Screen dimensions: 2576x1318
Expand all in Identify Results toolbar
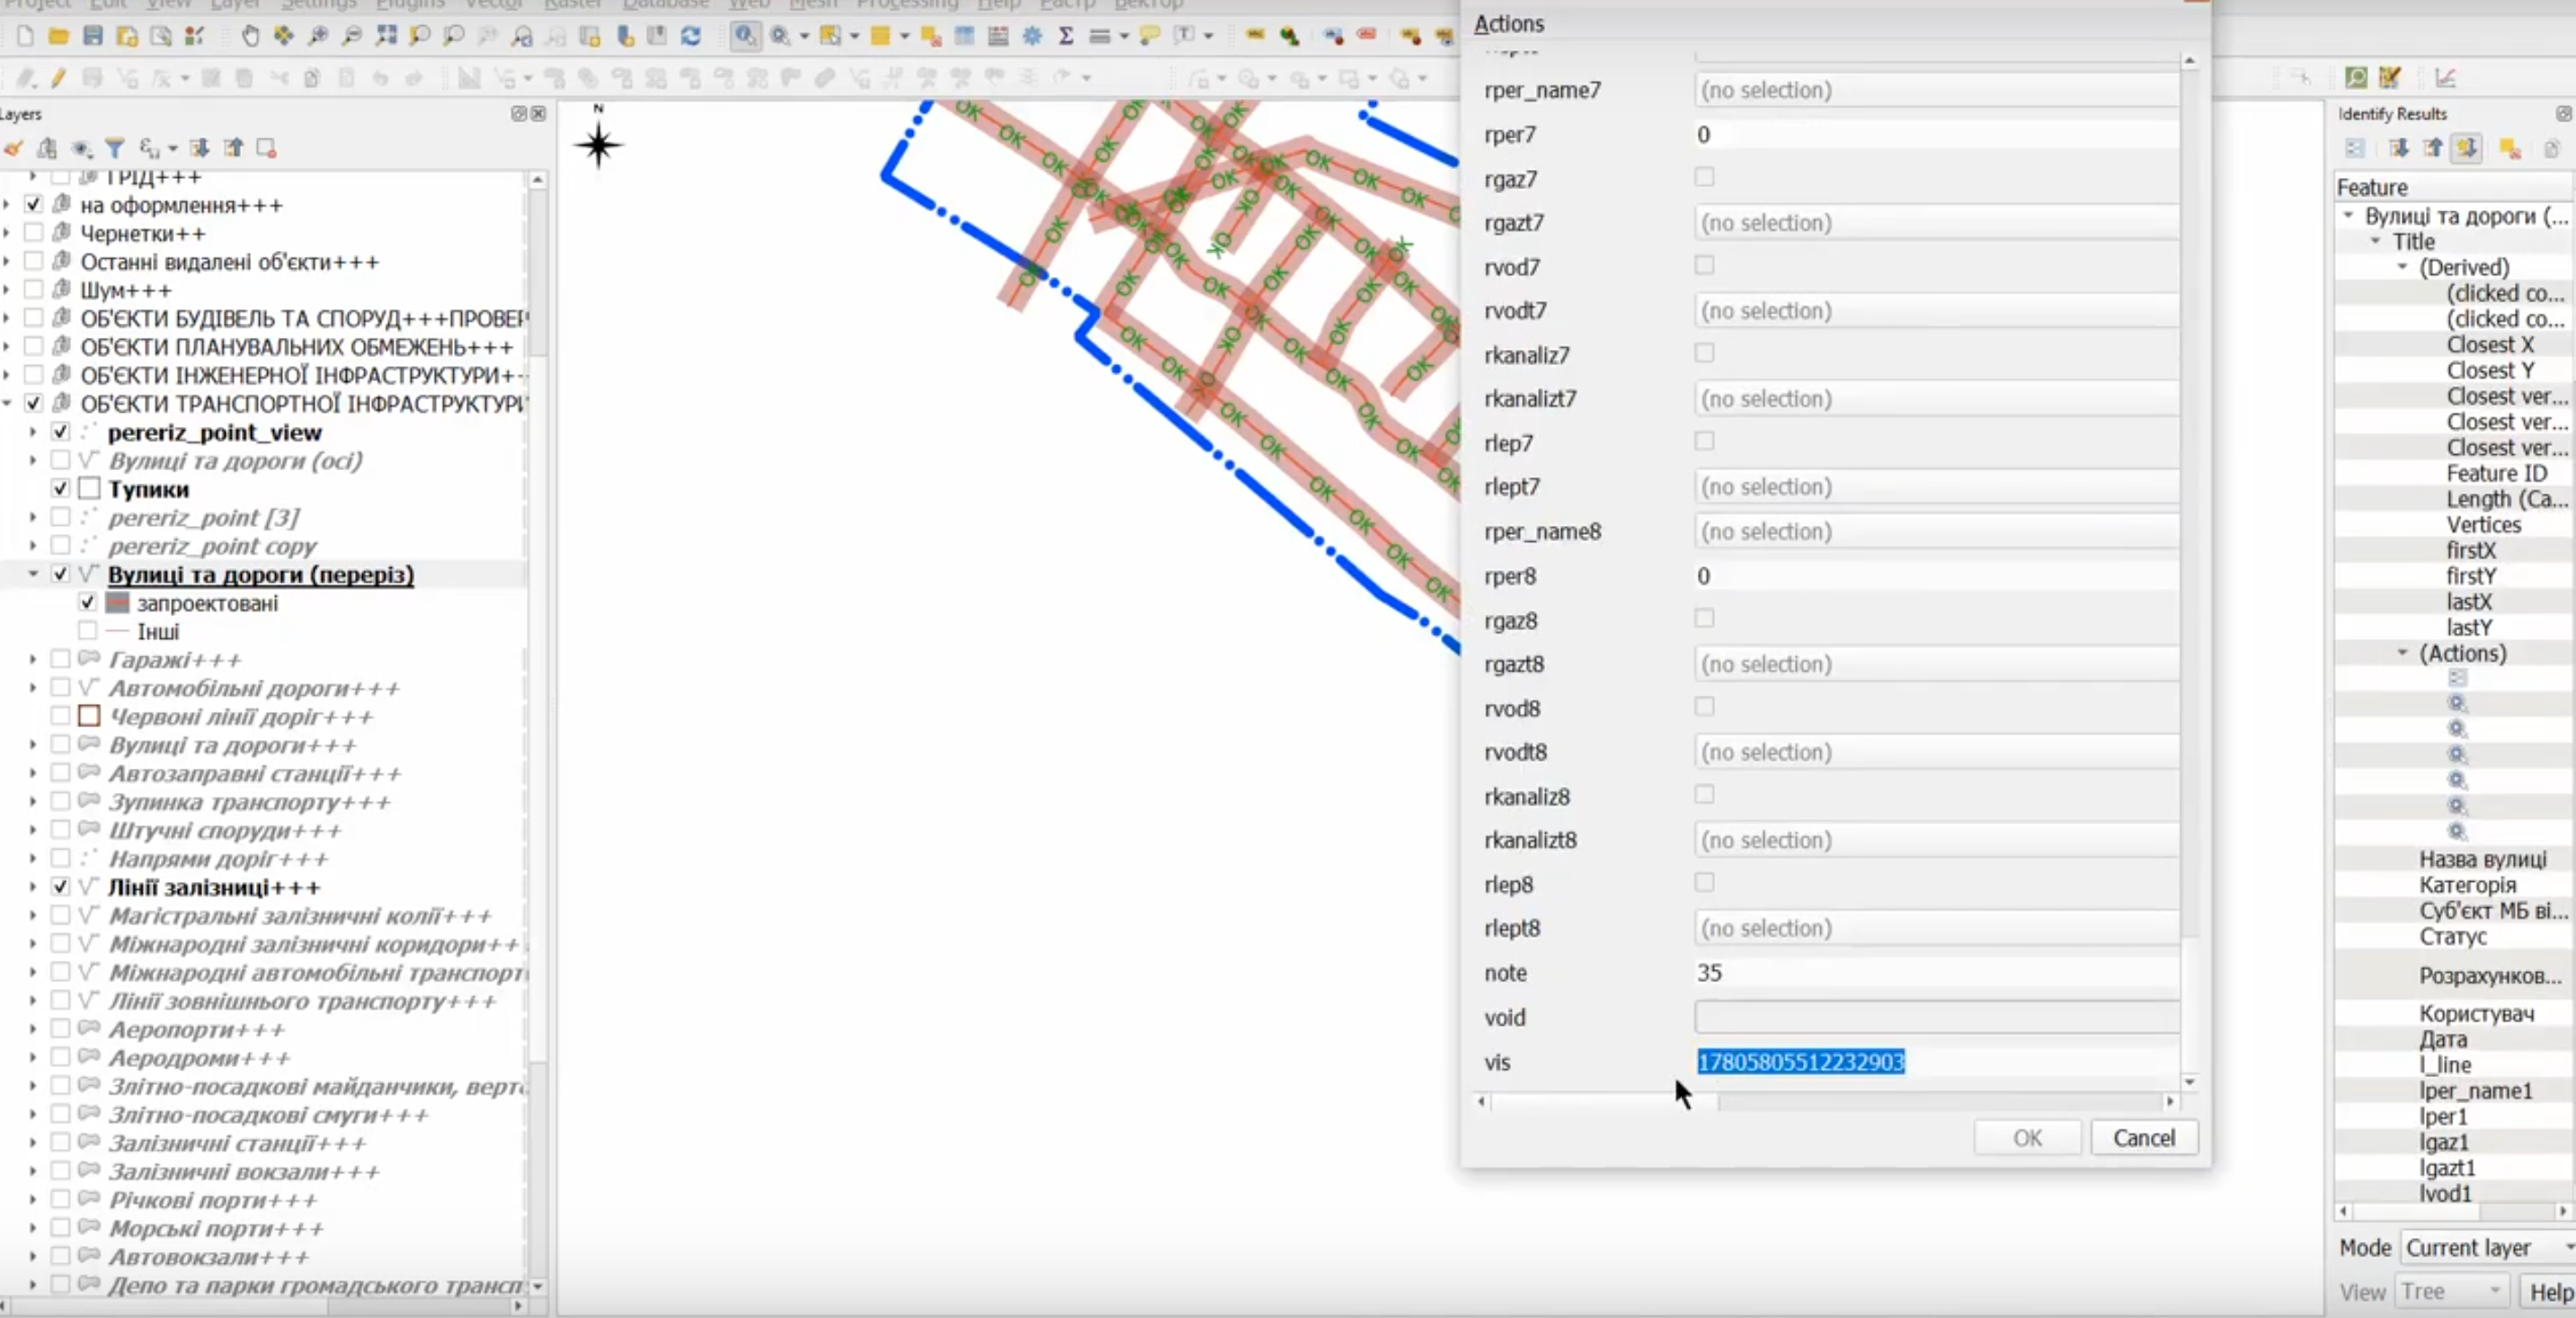coord(2398,149)
